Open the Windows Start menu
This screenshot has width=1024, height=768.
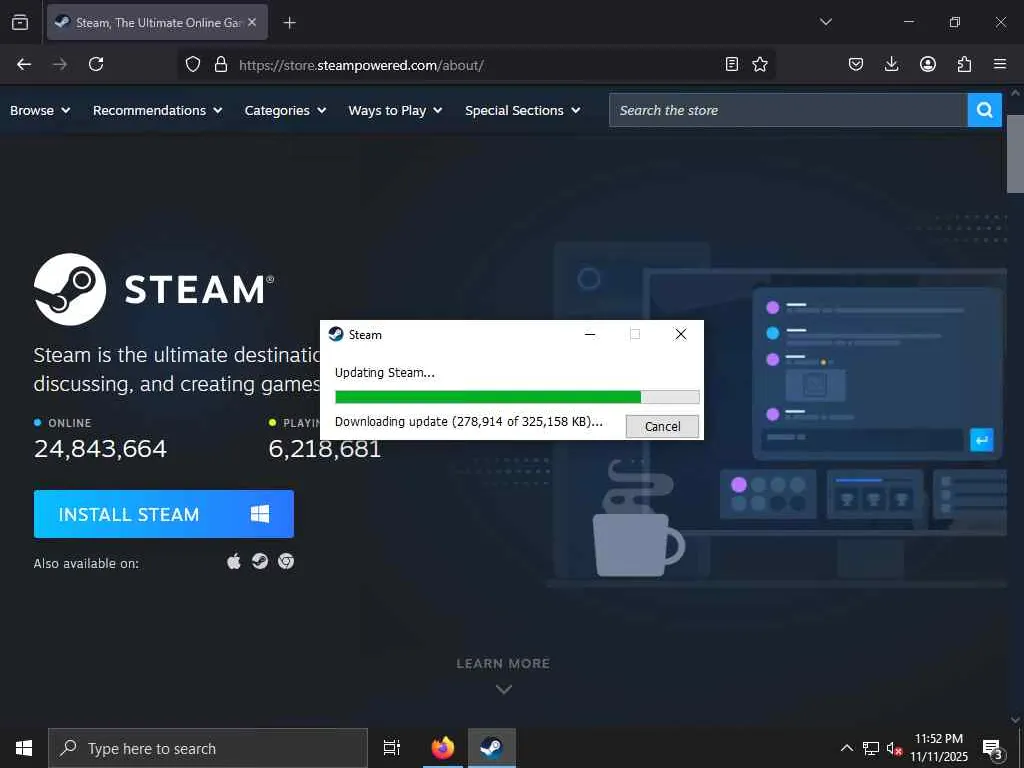tap(24, 748)
